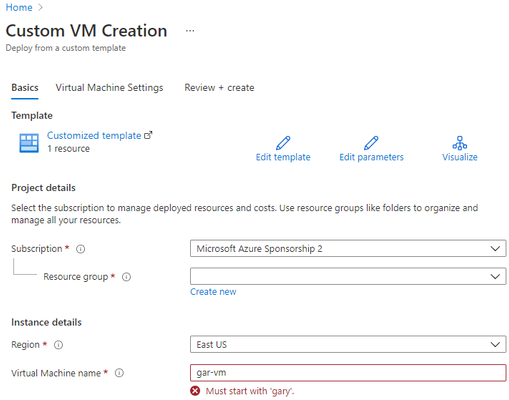This screenshot has height=400, width=509.
Task: Go to the Review + create tab
Action: point(219,88)
